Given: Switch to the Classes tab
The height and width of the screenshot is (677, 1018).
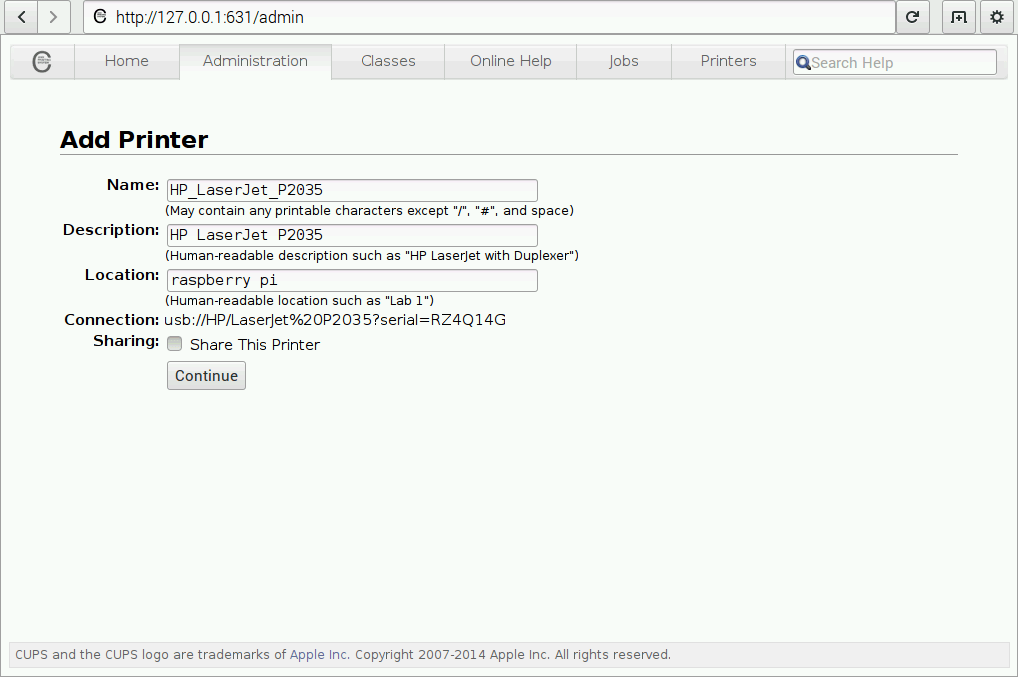Looking at the screenshot, I should 388,61.
